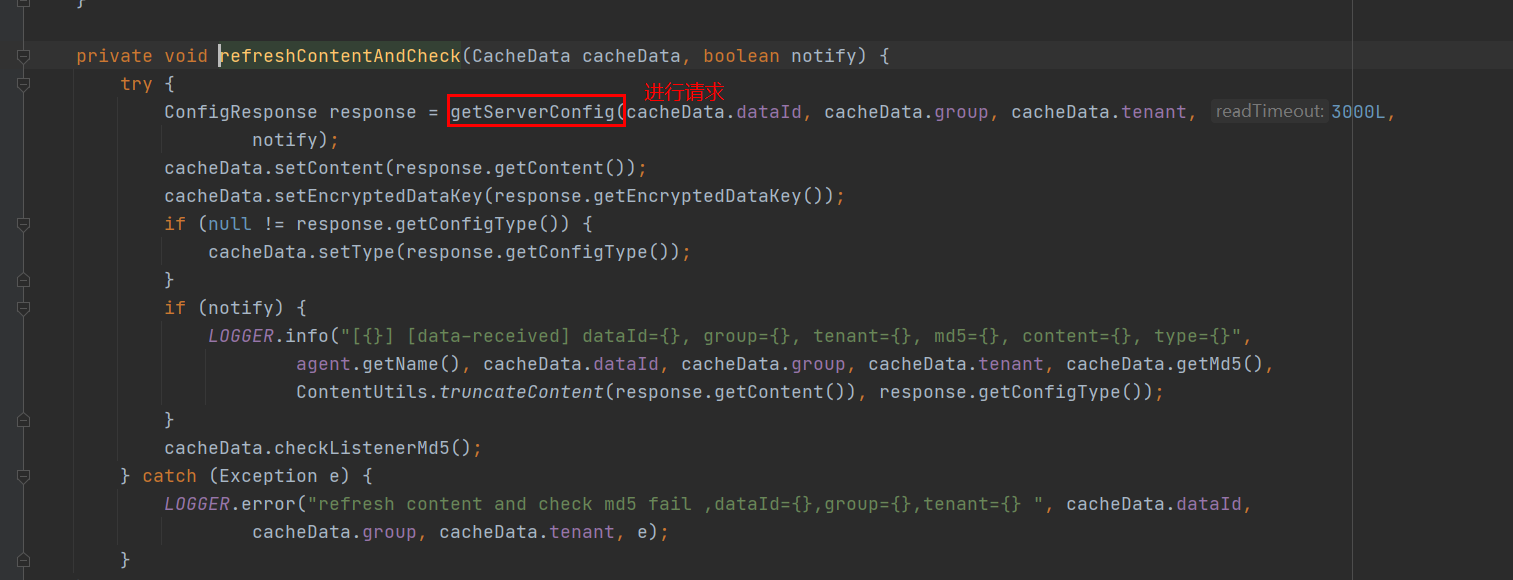Click fold-end marker above the checkListenerMd5 line

pos(24,420)
